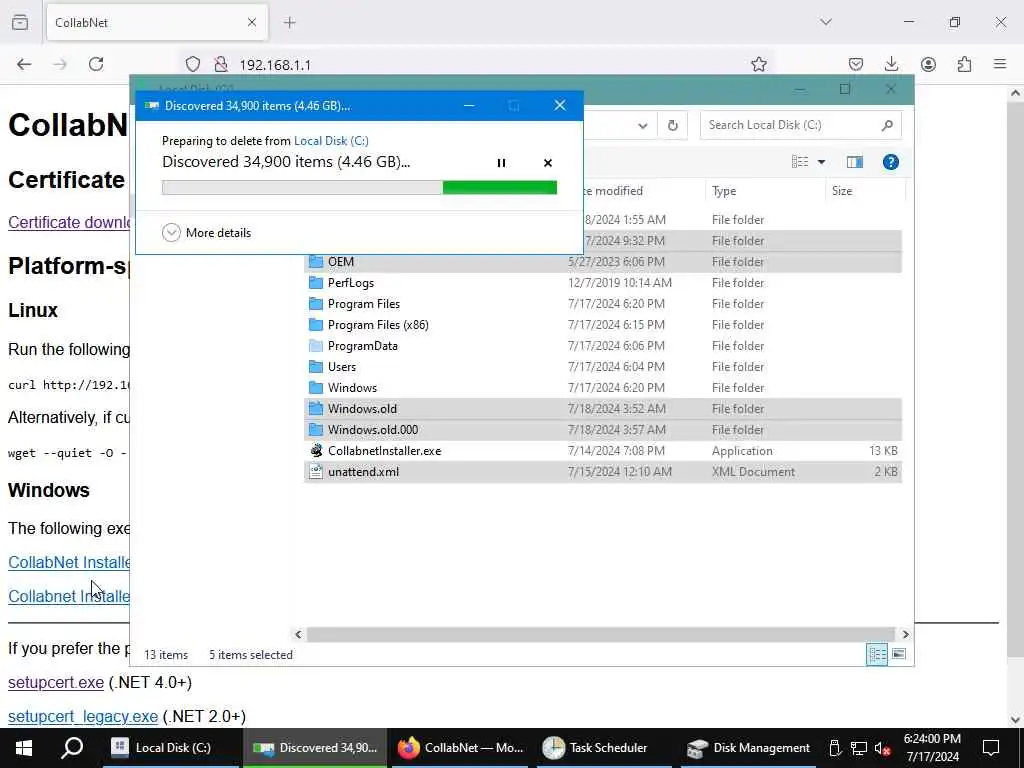Click the search magnifier icon in Explorer
Screen dimensions: 1024x768
coord(887,125)
